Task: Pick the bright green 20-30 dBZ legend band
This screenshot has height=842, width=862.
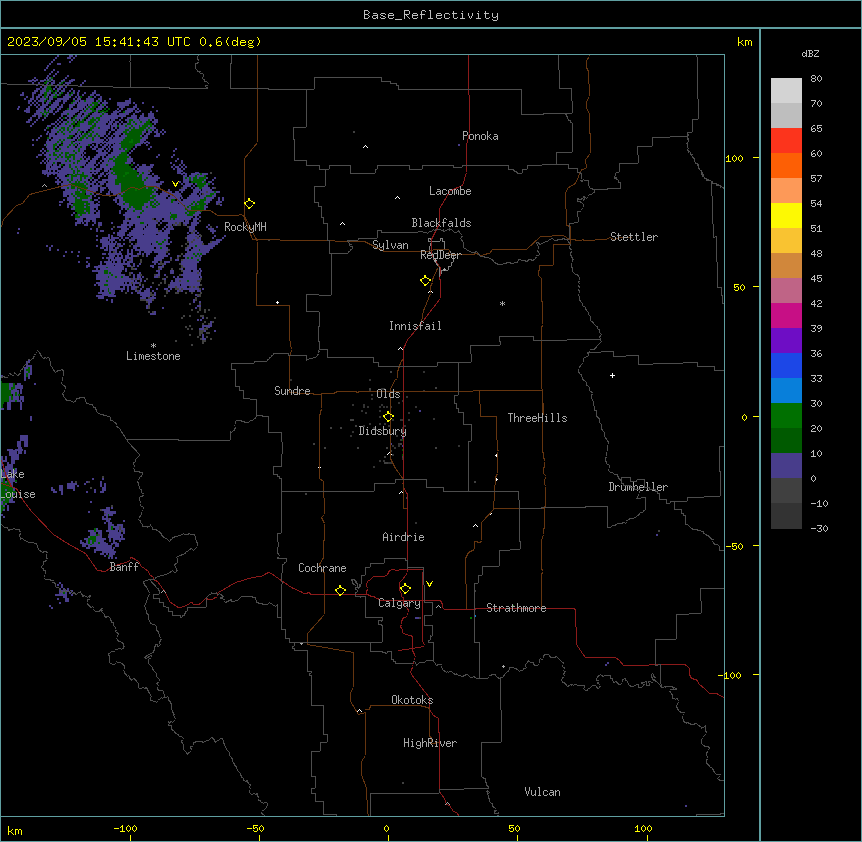Action: 786,416
